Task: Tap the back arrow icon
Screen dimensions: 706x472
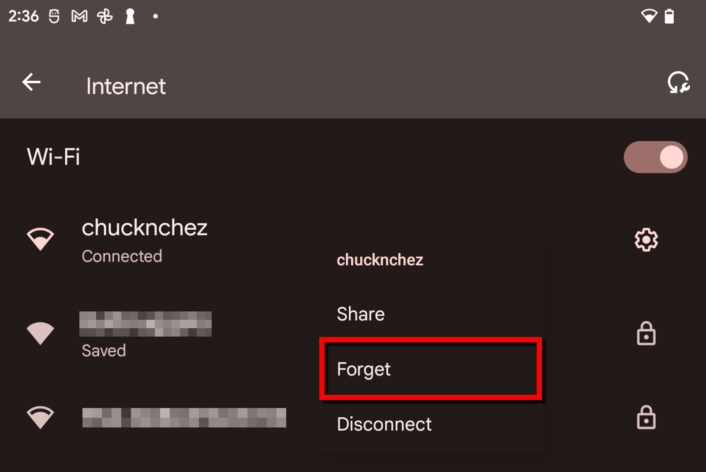Action: click(x=32, y=83)
